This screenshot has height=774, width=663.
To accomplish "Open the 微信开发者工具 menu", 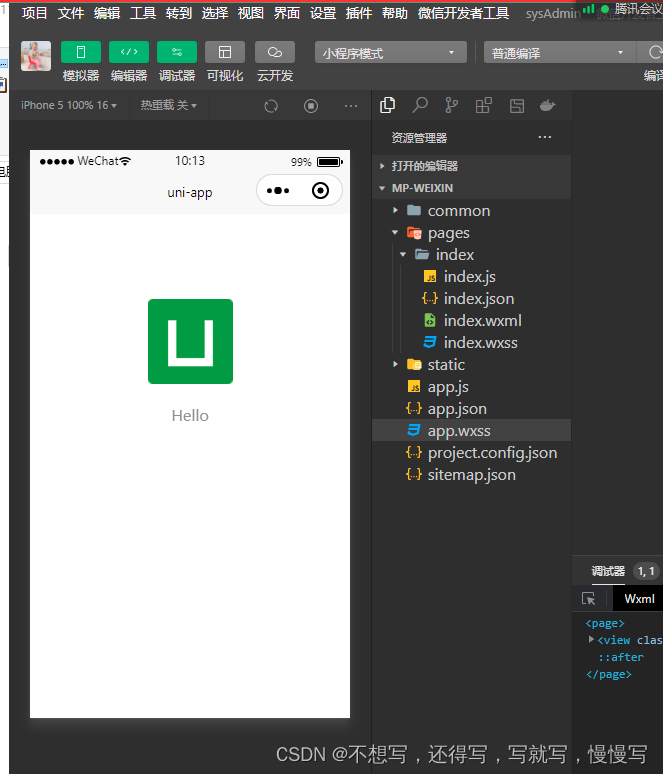I will pyautogui.click(x=464, y=13).
